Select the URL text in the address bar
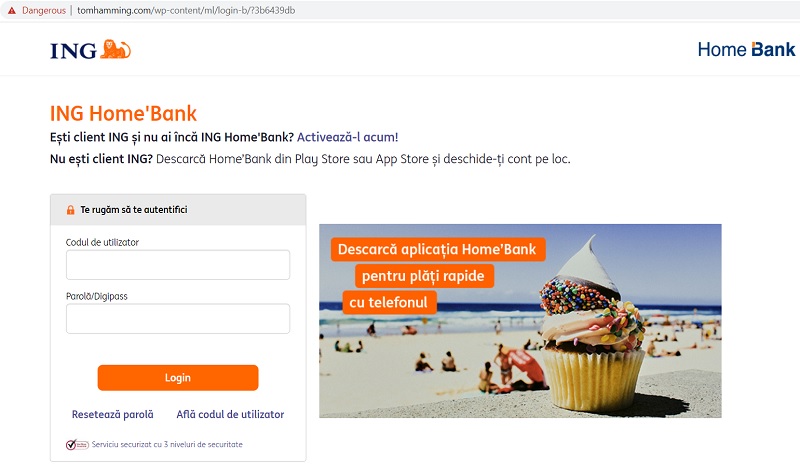The height and width of the screenshot is (471, 800). 186,10
